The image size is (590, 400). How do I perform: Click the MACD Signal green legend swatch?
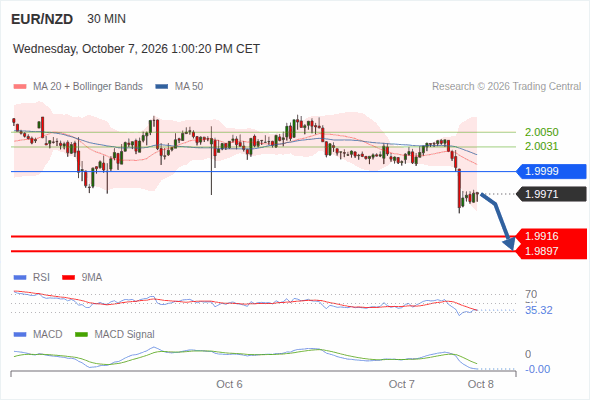tap(81, 335)
